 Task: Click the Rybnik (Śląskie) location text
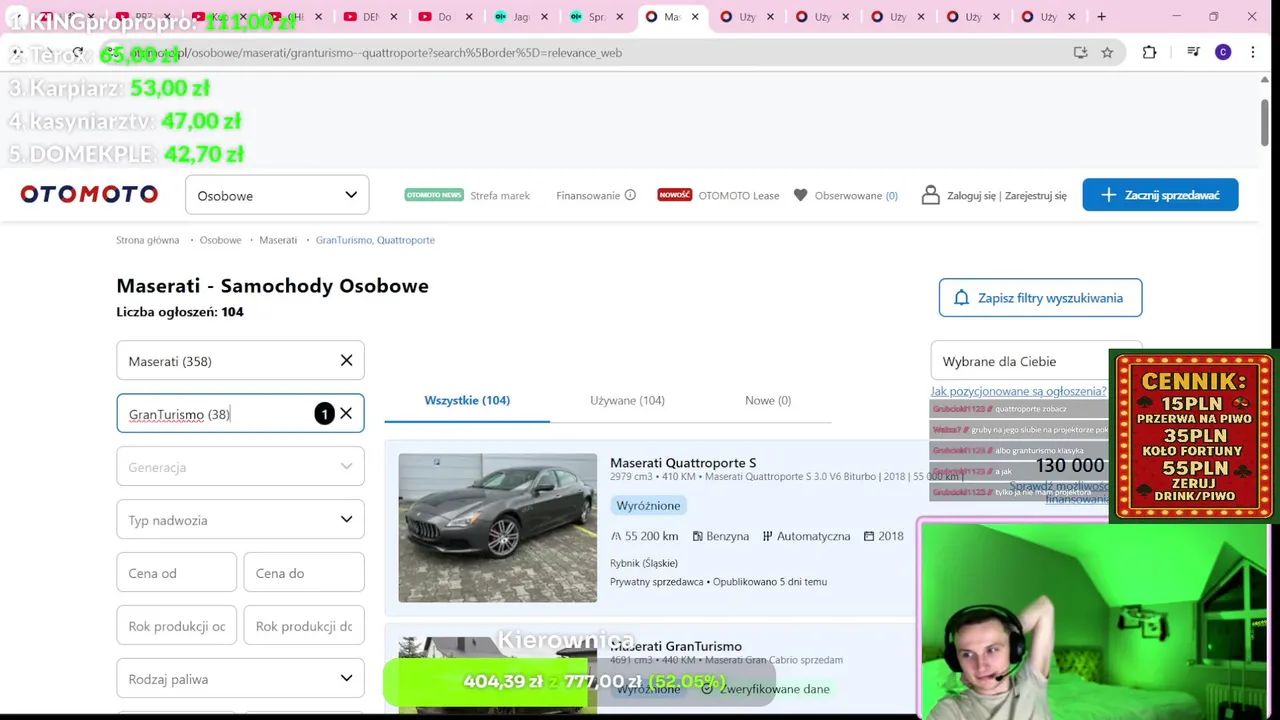coord(644,563)
